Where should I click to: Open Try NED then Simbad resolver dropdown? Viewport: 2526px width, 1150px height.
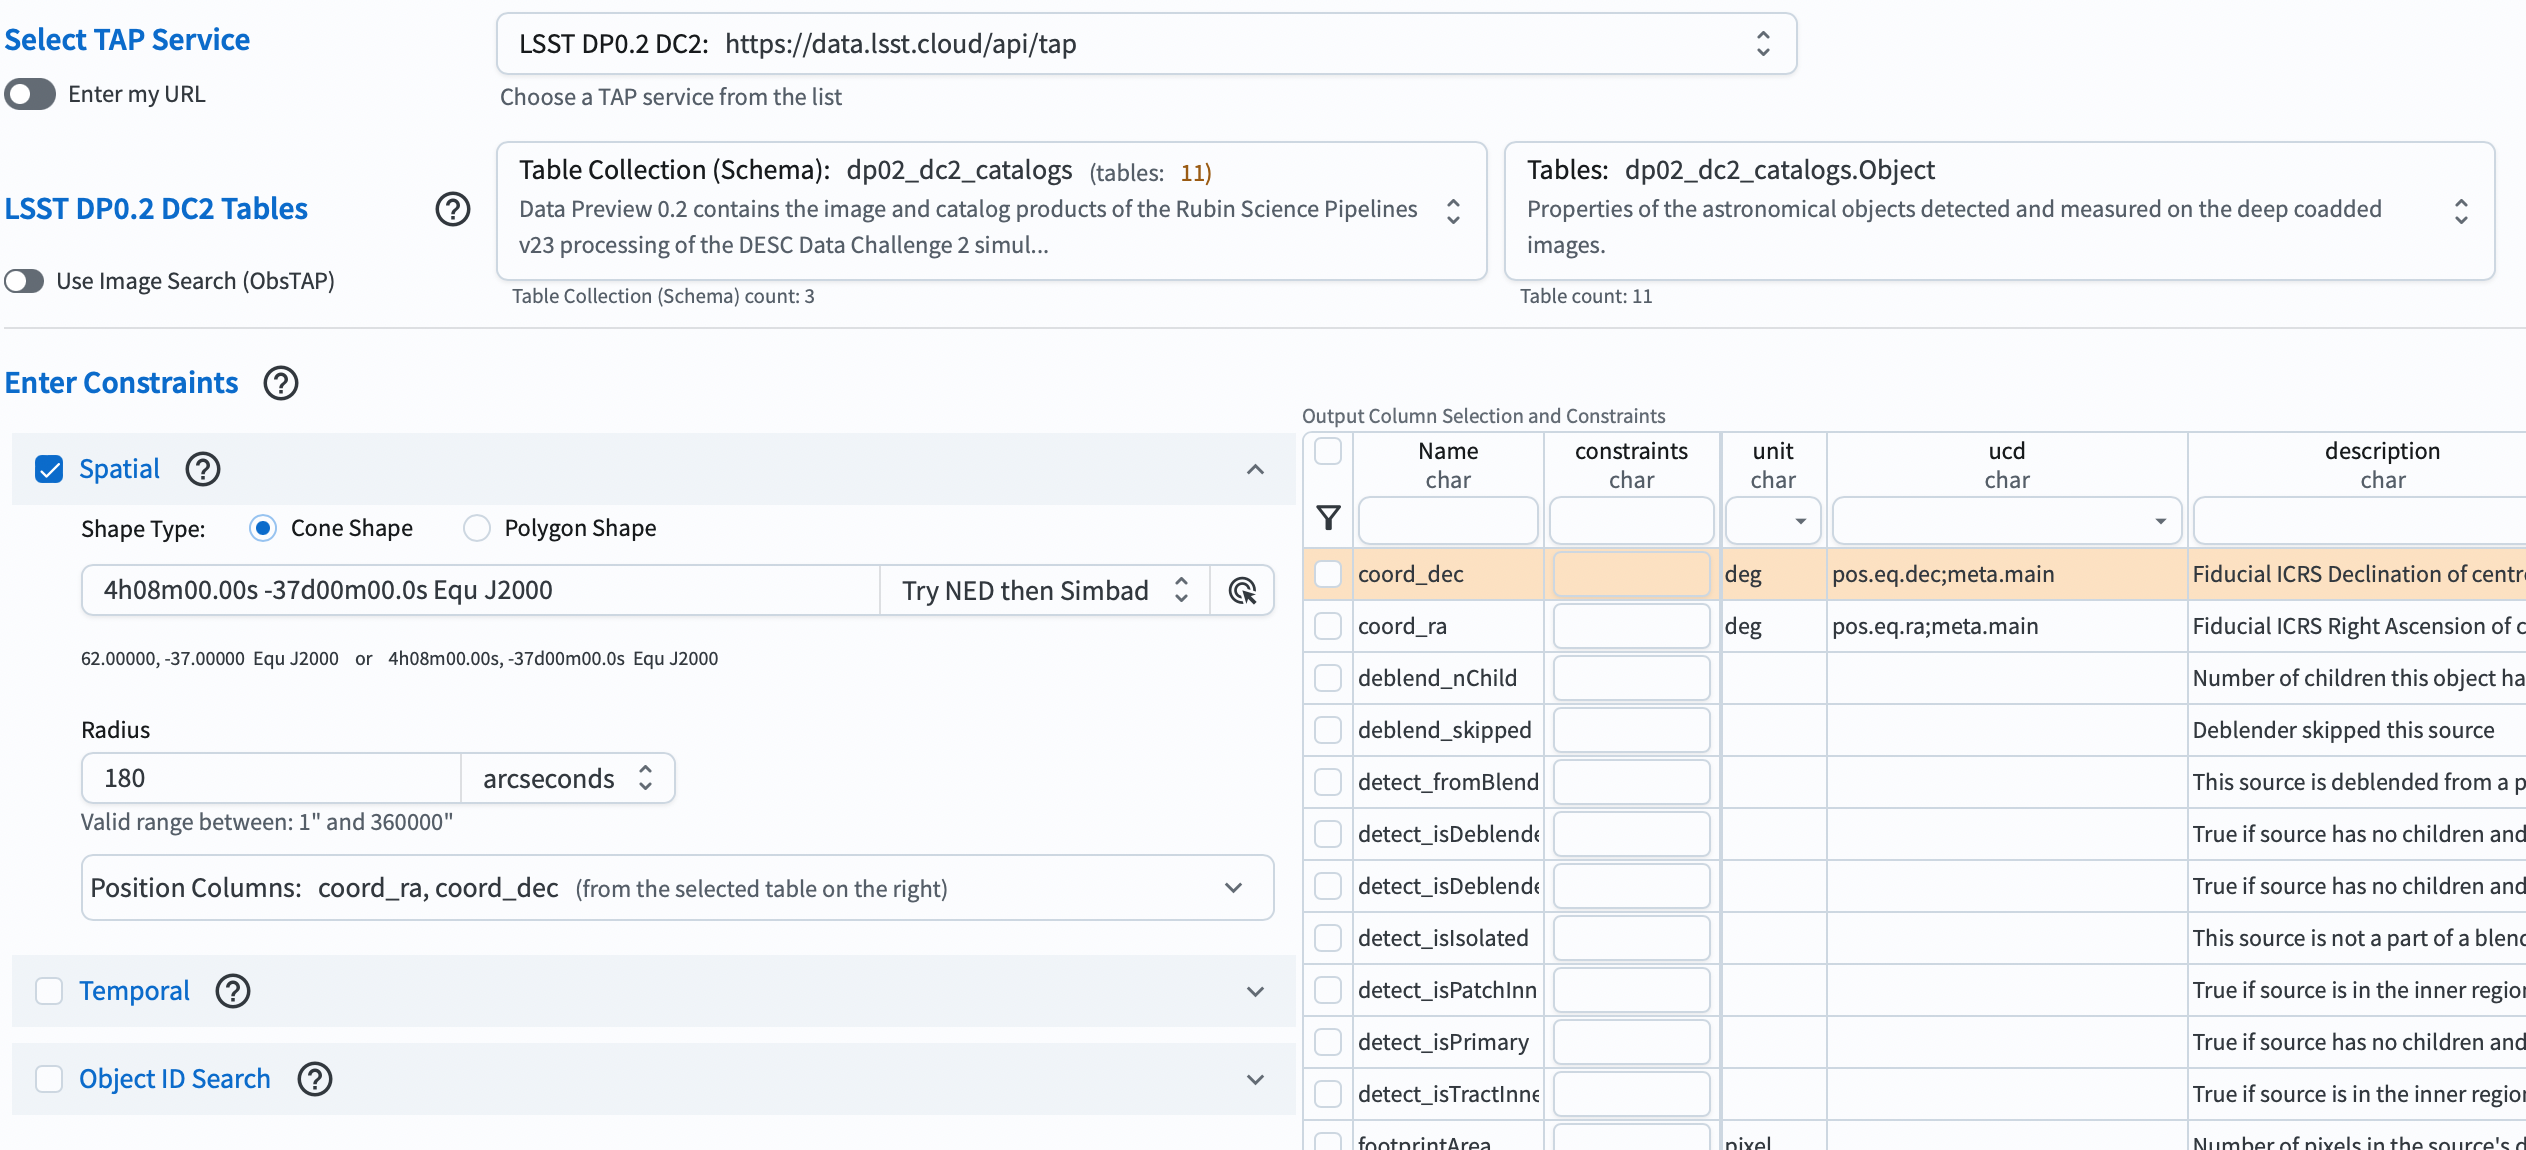click(1044, 591)
